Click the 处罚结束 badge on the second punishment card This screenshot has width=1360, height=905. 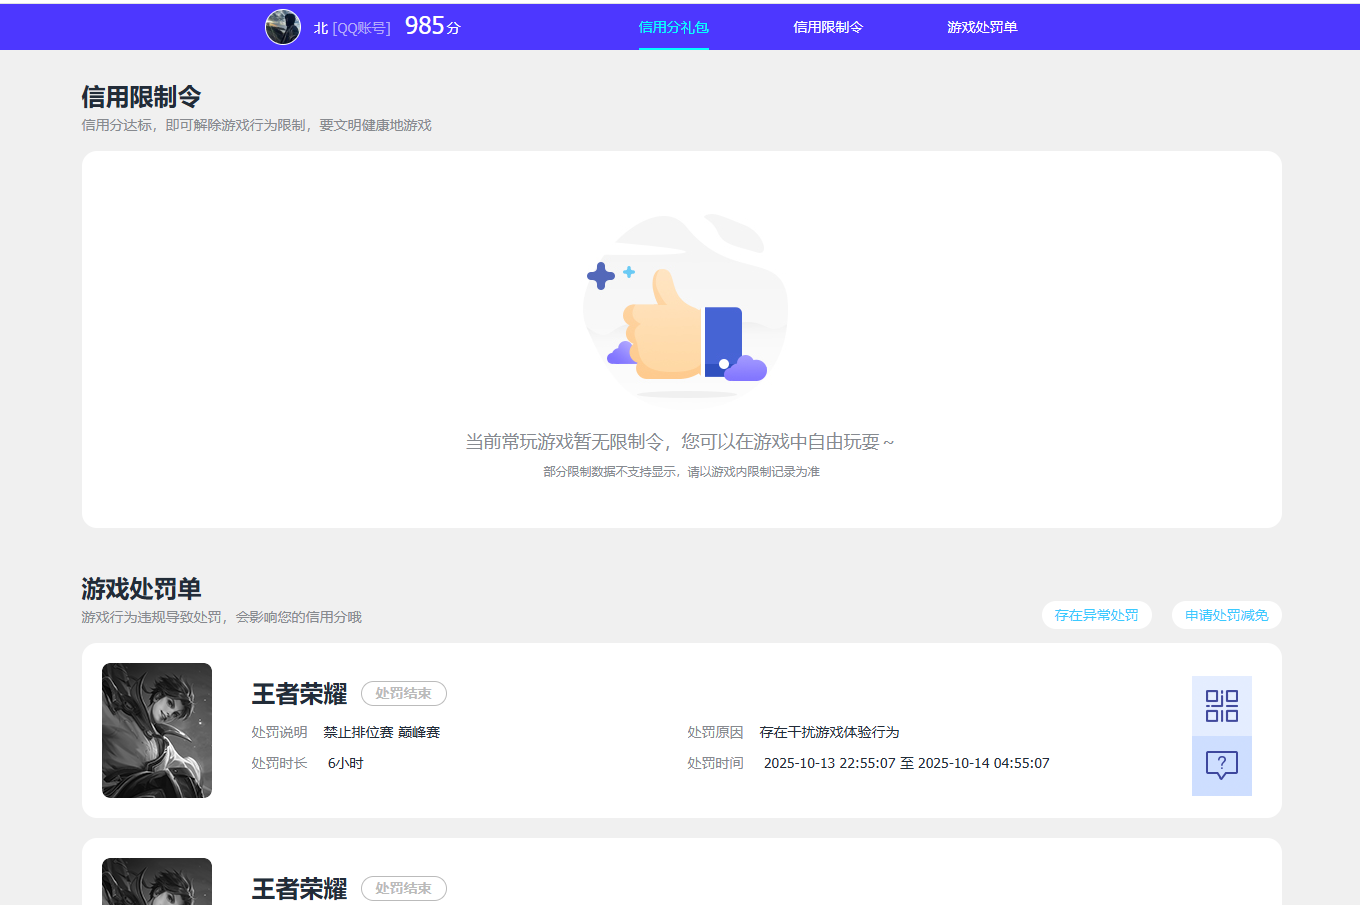point(403,887)
